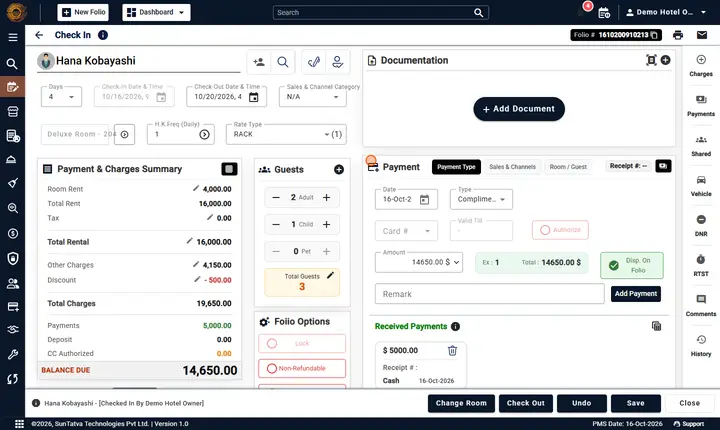Click the Undo button
The image size is (720, 430).
coord(581,403)
